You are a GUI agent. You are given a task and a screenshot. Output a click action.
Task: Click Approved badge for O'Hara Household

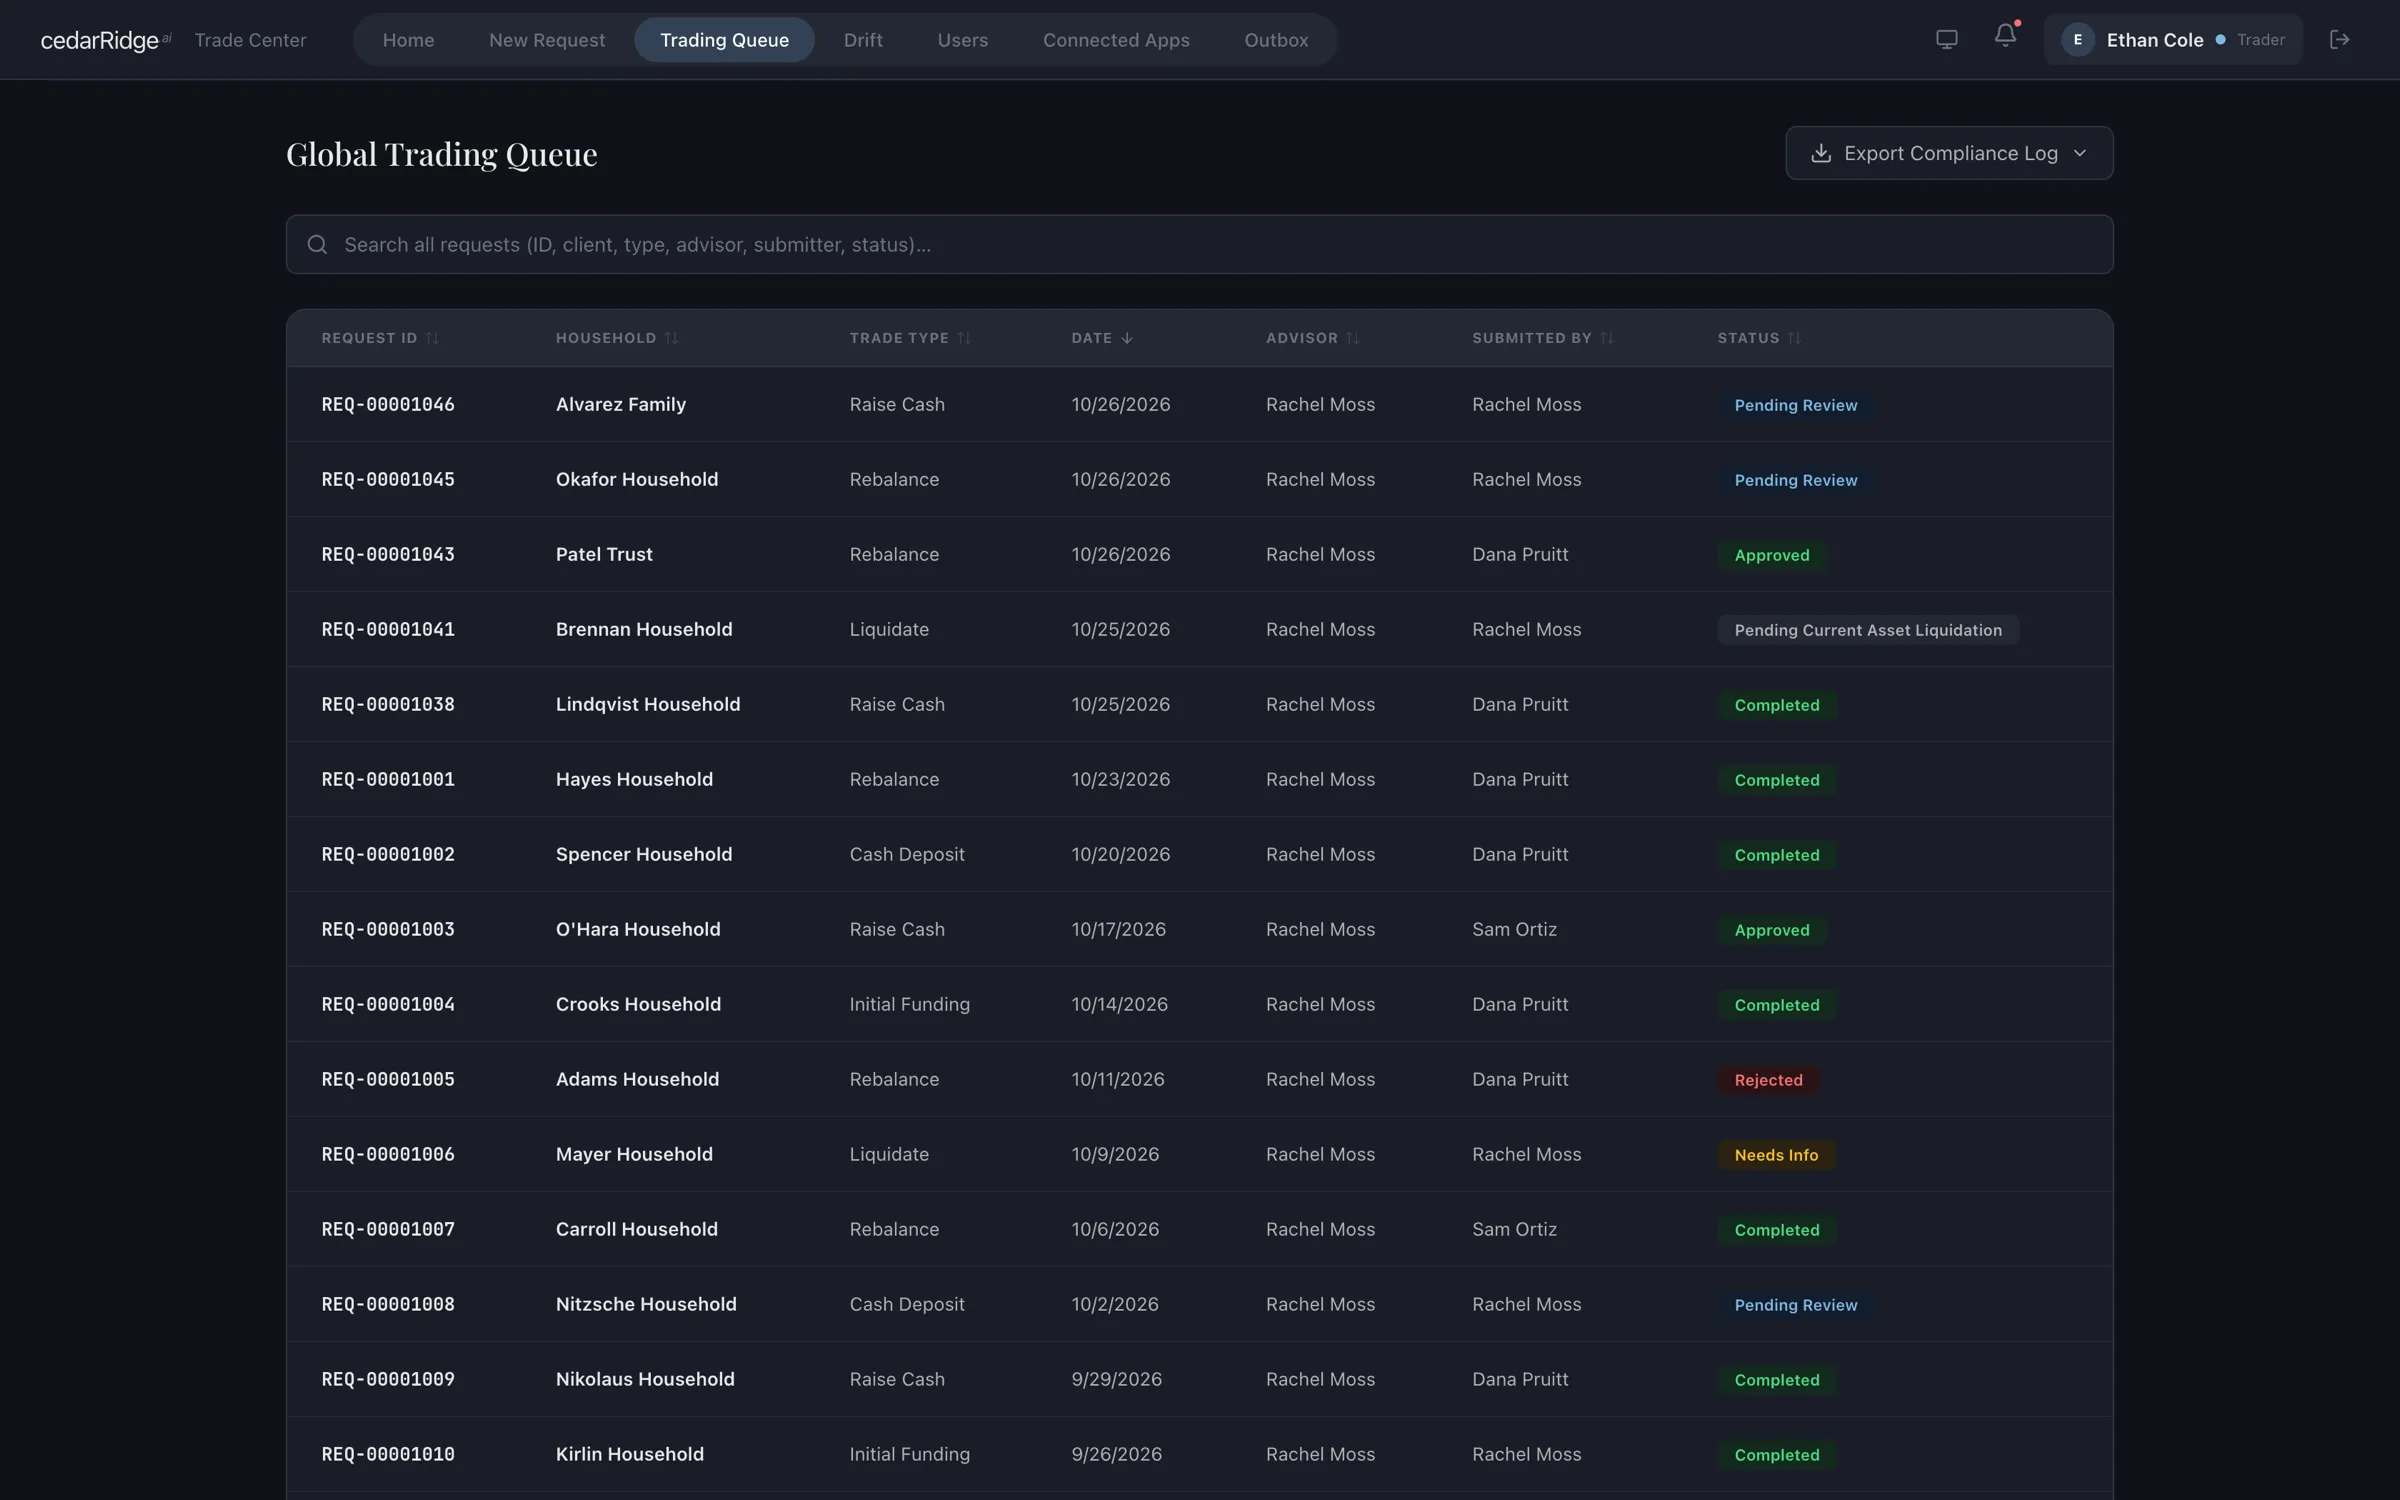1772,930
